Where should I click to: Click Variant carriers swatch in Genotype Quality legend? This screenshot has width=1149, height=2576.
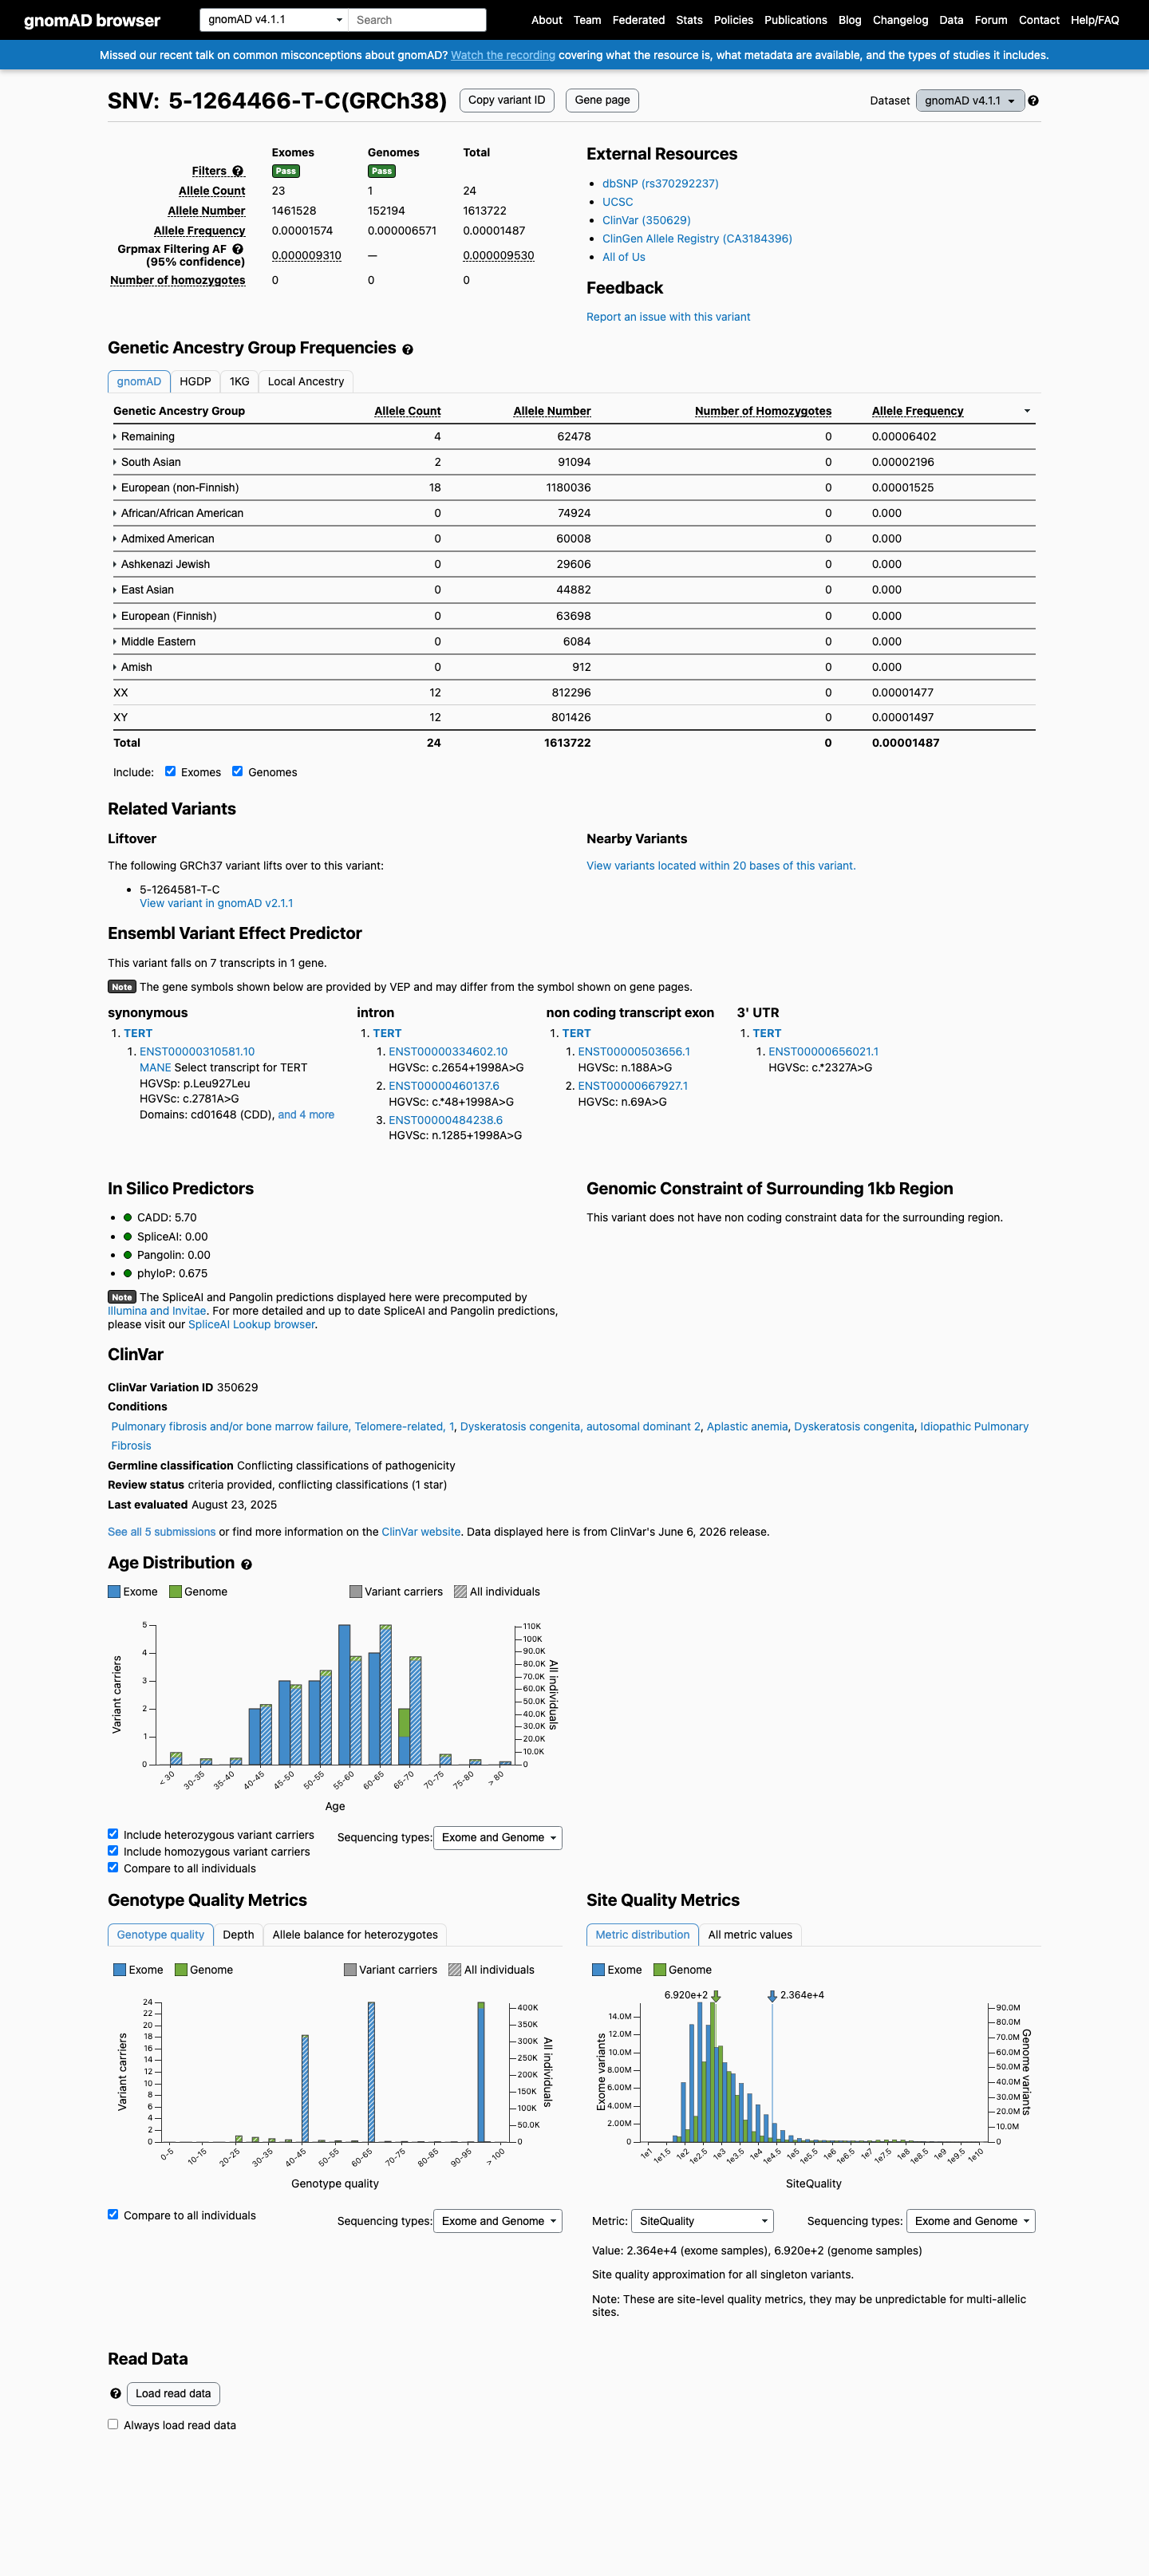(350, 1970)
